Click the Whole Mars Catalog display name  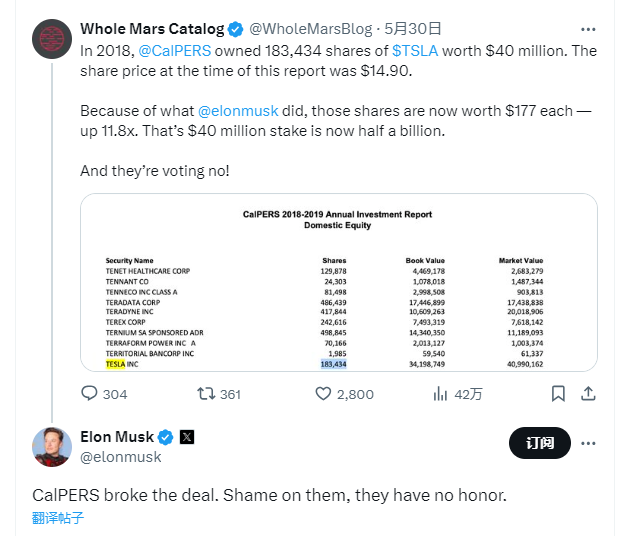point(152,29)
